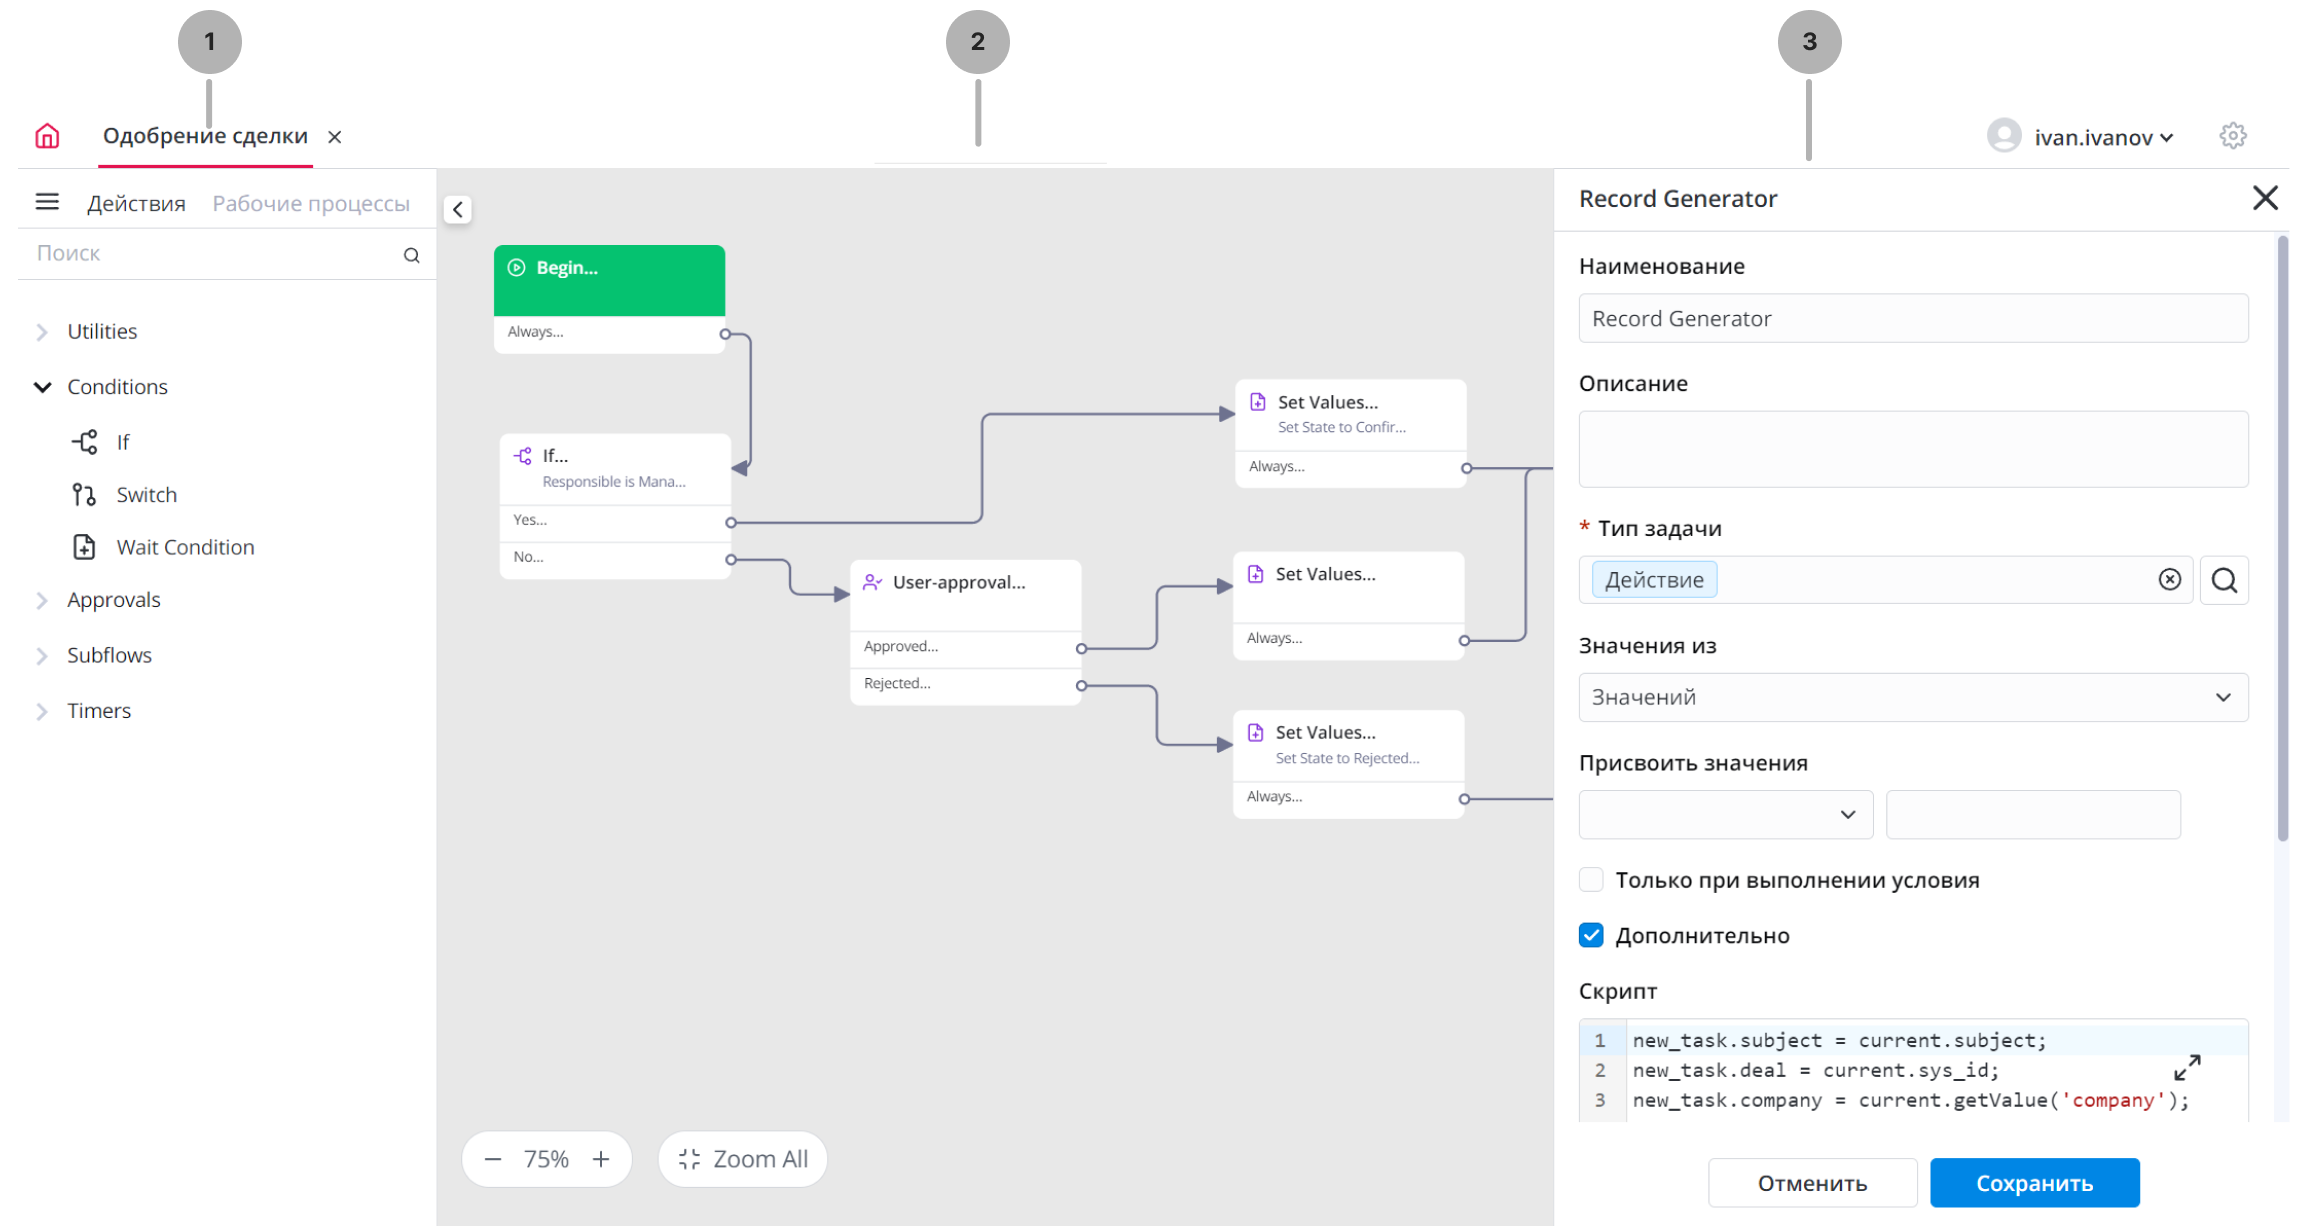Select the Действия tab
This screenshot has width=2308, height=1226.
(136, 204)
